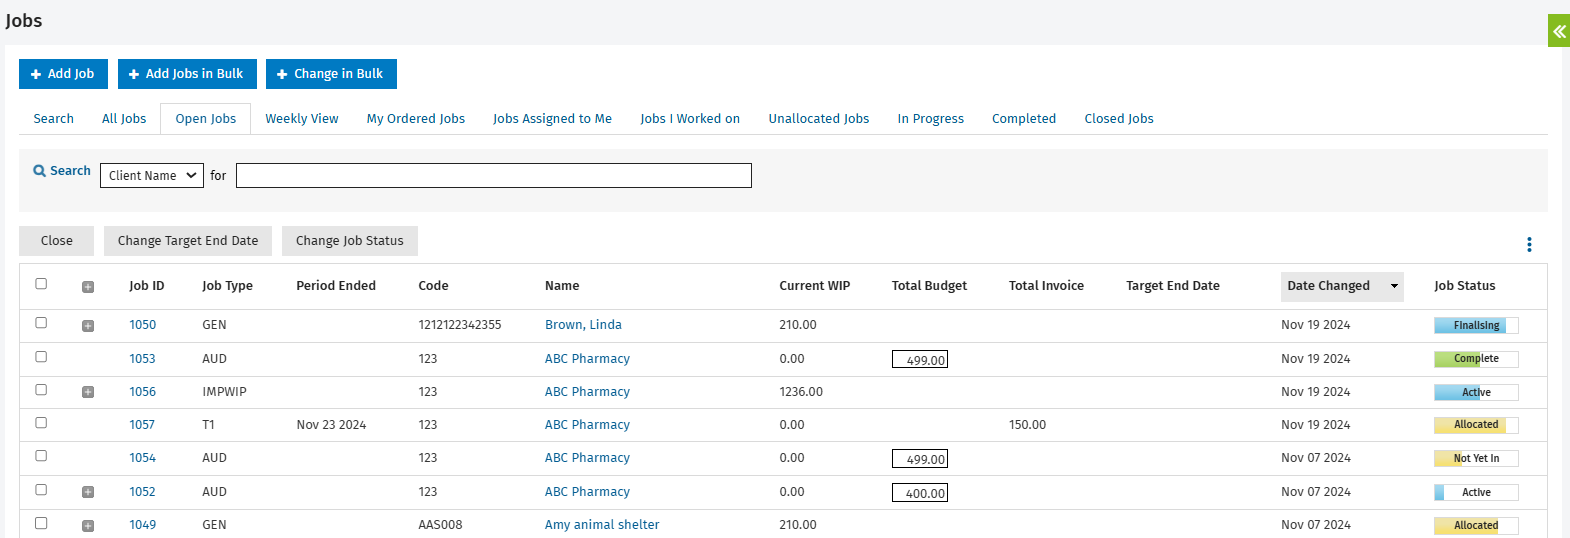The image size is (1570, 538).
Task: Click Change Job Status button
Action: [x=350, y=241]
